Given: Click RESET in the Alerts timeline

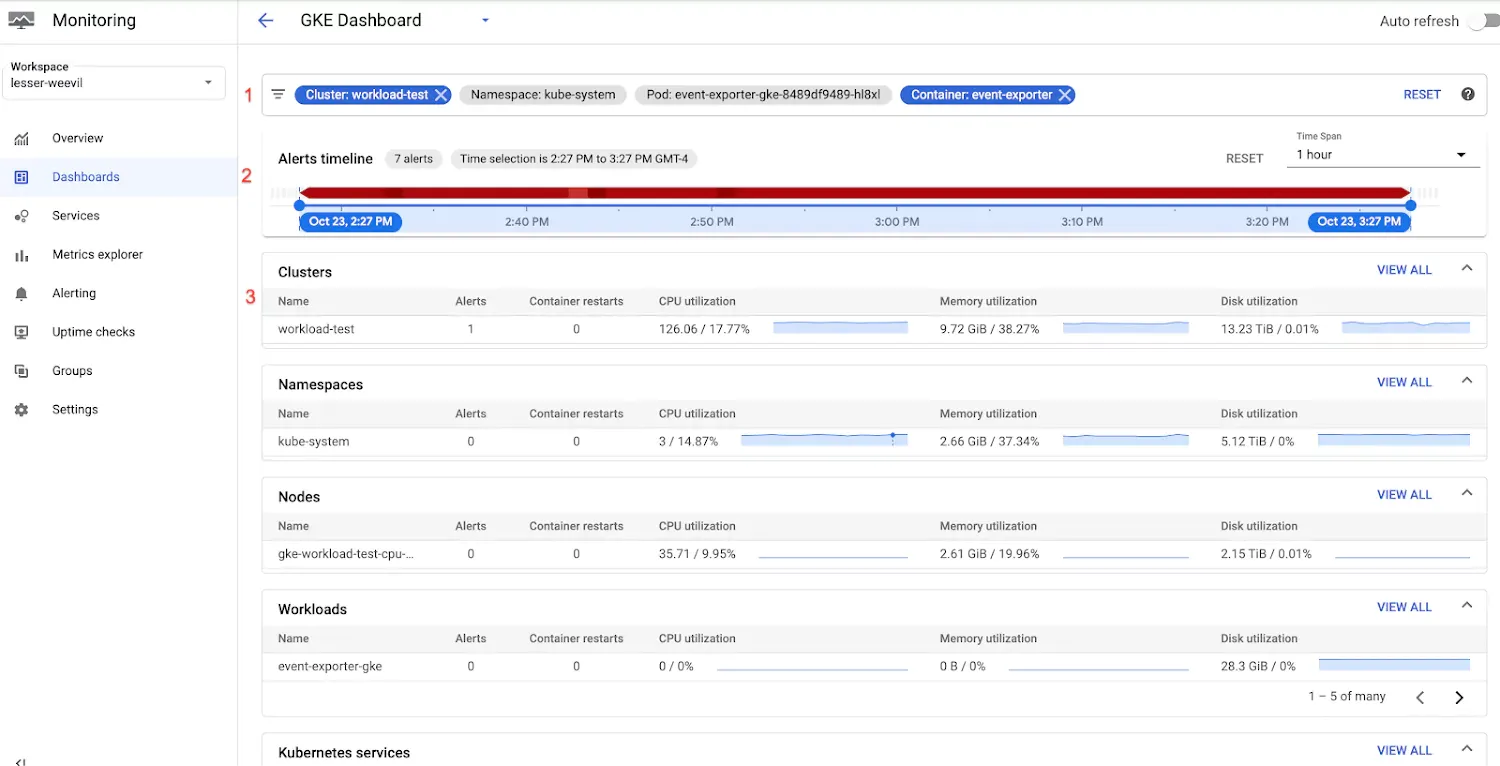Looking at the screenshot, I should (1245, 159).
